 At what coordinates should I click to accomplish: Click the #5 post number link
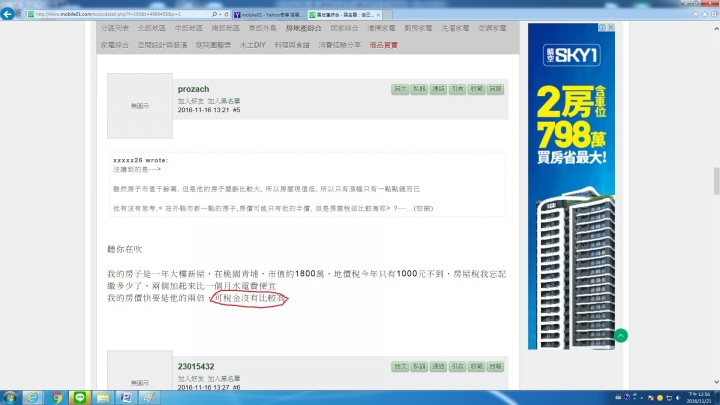click(x=236, y=110)
